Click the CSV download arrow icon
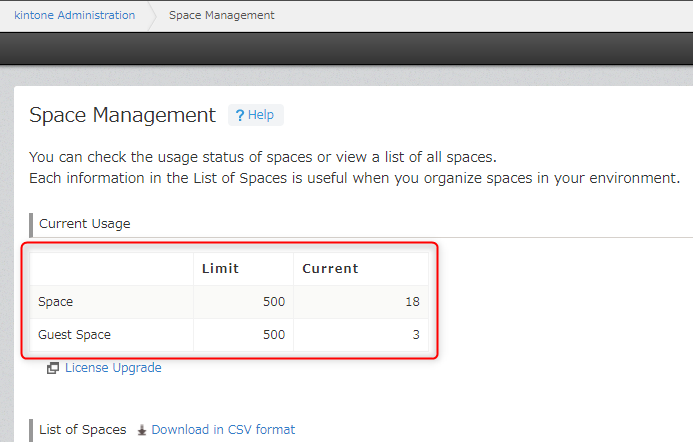This screenshot has width=693, height=442. pos(142,430)
